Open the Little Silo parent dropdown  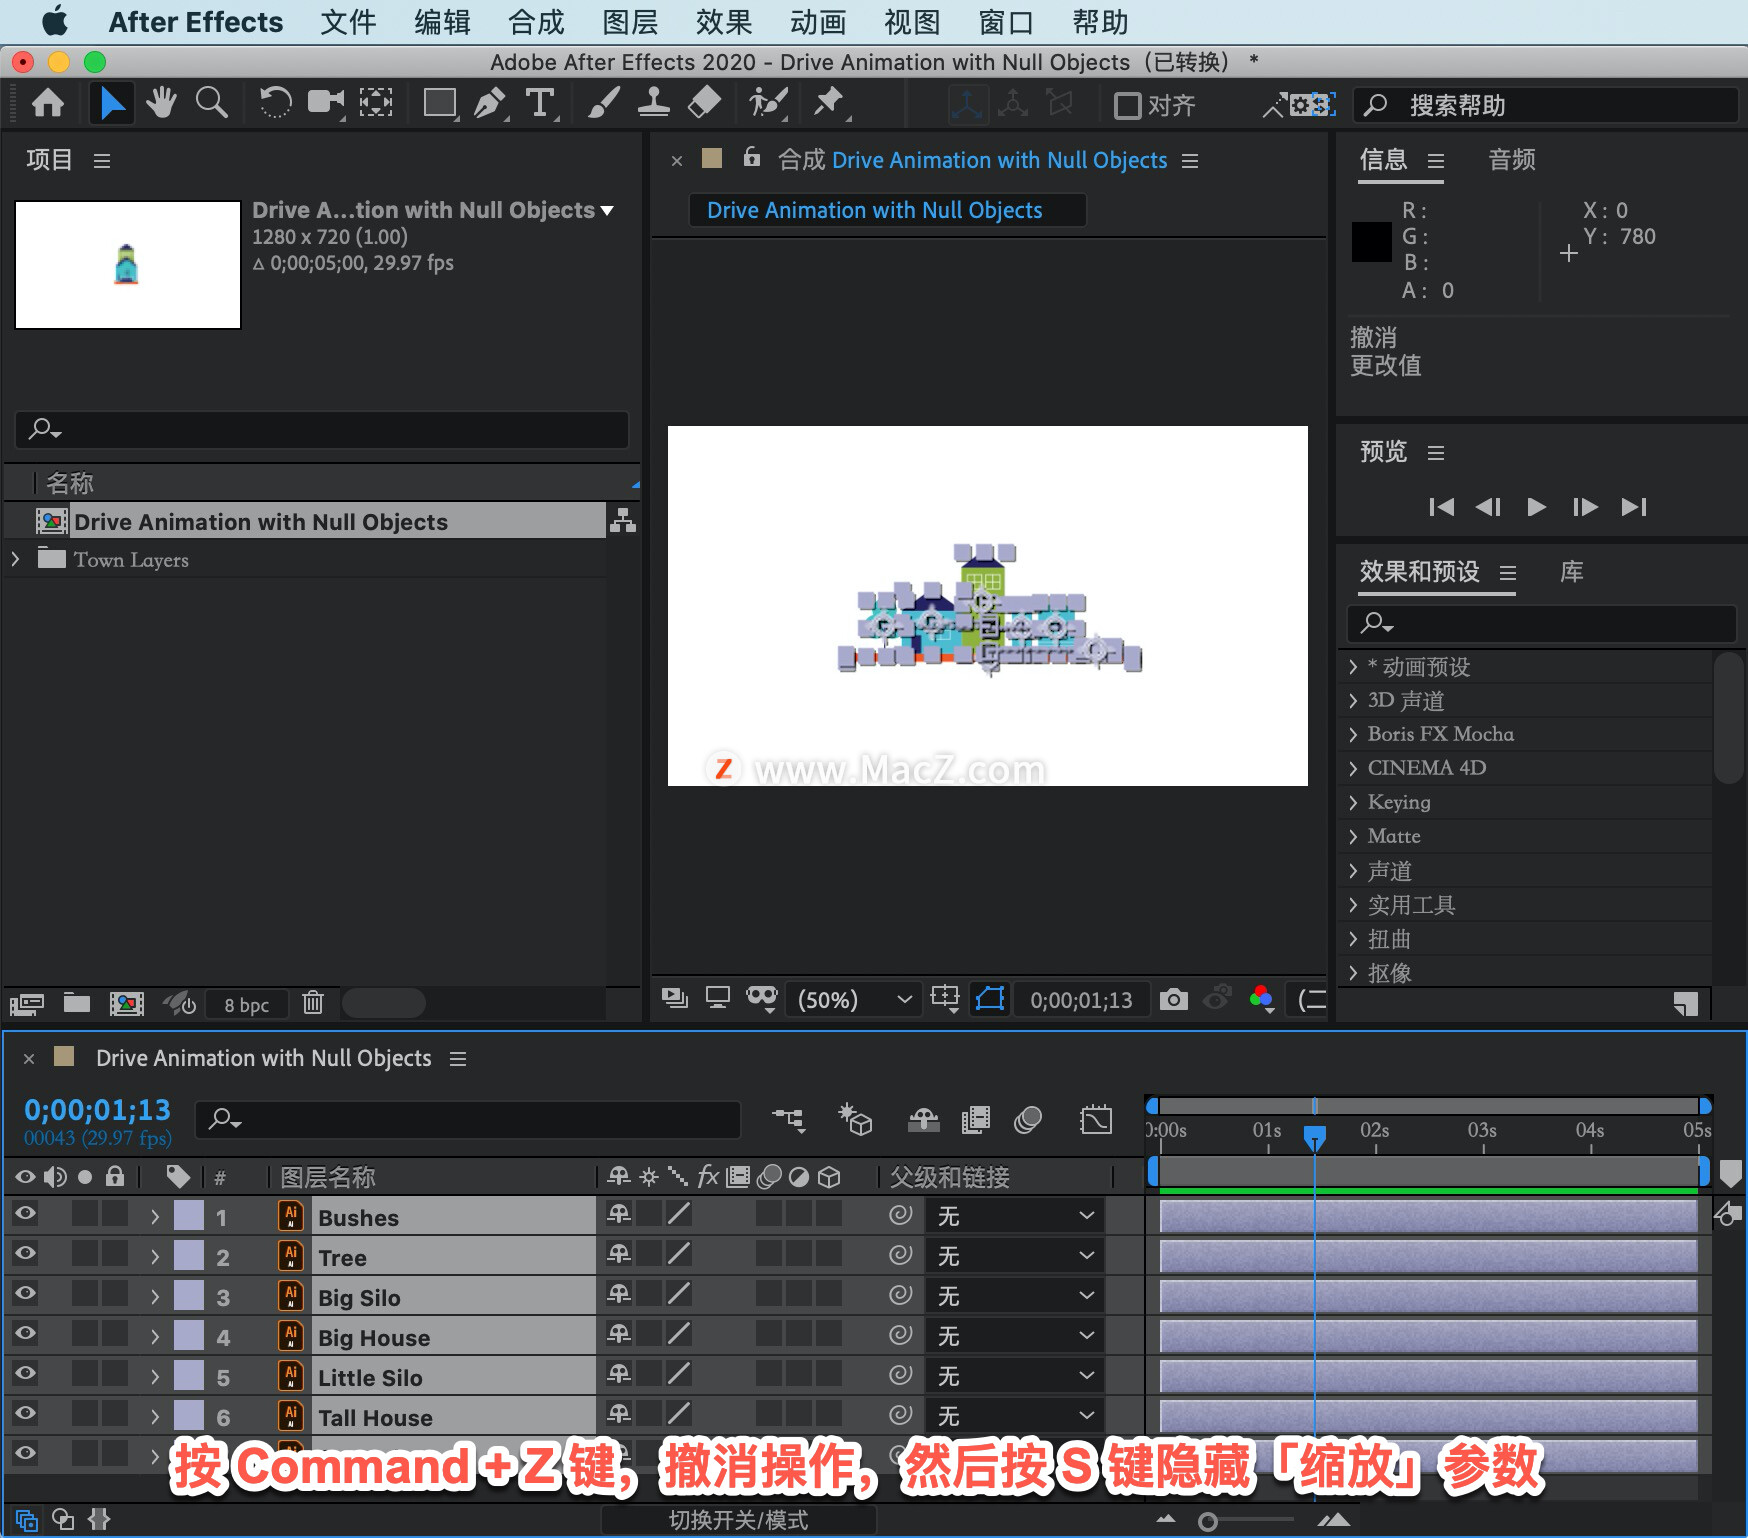click(x=1016, y=1376)
